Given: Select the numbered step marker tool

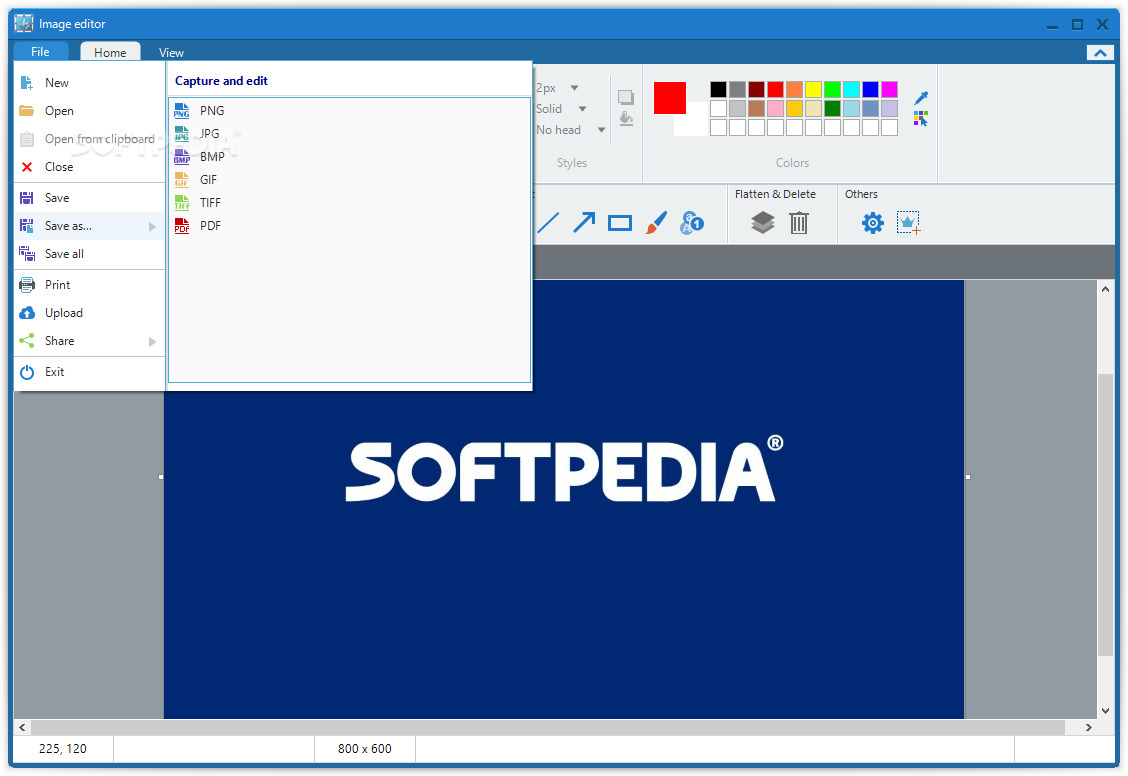Looking at the screenshot, I should (x=692, y=223).
